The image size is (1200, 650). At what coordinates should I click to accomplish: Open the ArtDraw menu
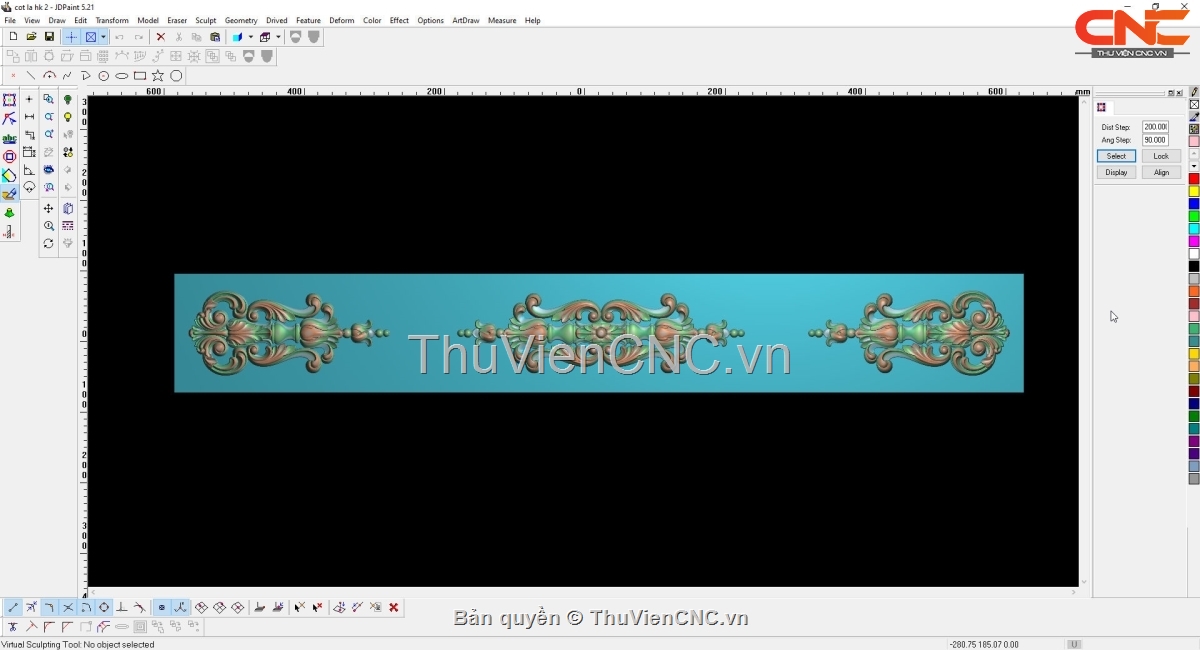(465, 20)
